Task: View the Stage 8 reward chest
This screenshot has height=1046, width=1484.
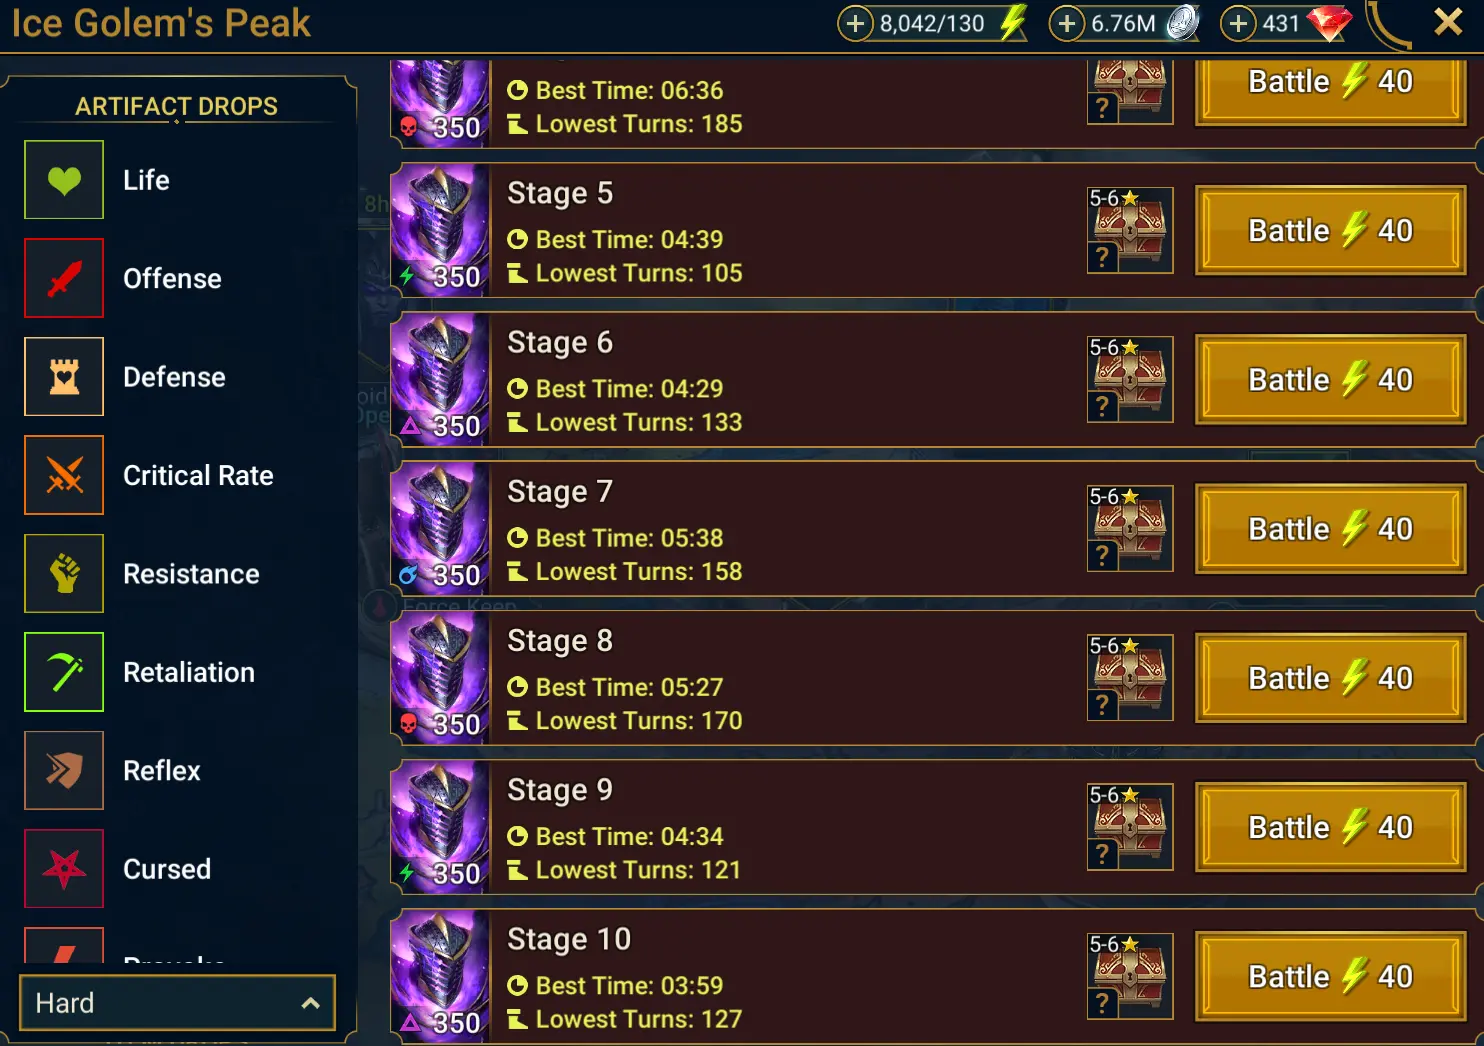Action: point(1130,678)
